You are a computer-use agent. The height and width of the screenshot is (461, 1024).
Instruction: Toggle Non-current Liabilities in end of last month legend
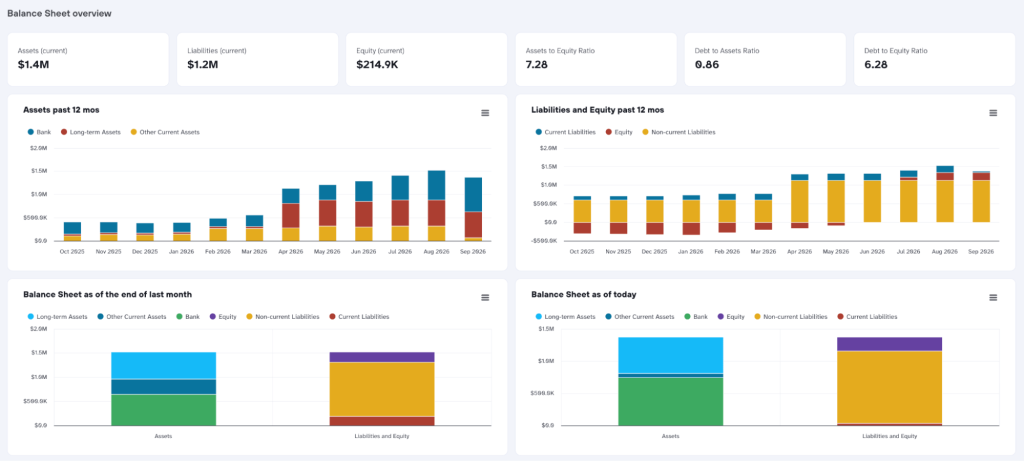click(283, 317)
